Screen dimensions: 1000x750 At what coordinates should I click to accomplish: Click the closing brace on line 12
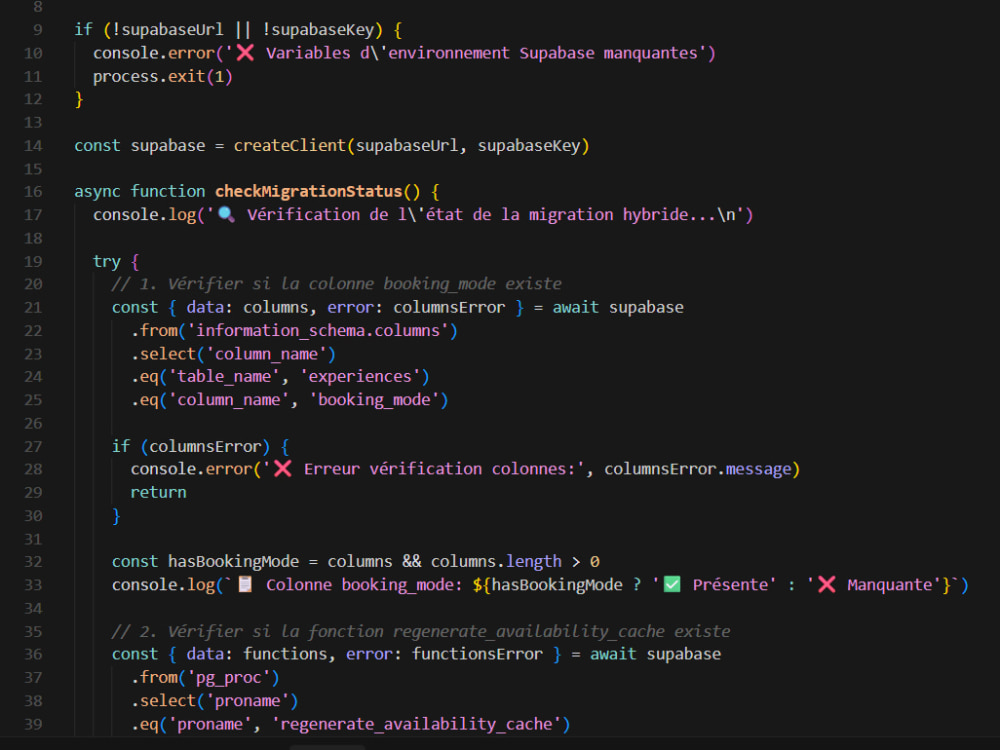click(78, 99)
